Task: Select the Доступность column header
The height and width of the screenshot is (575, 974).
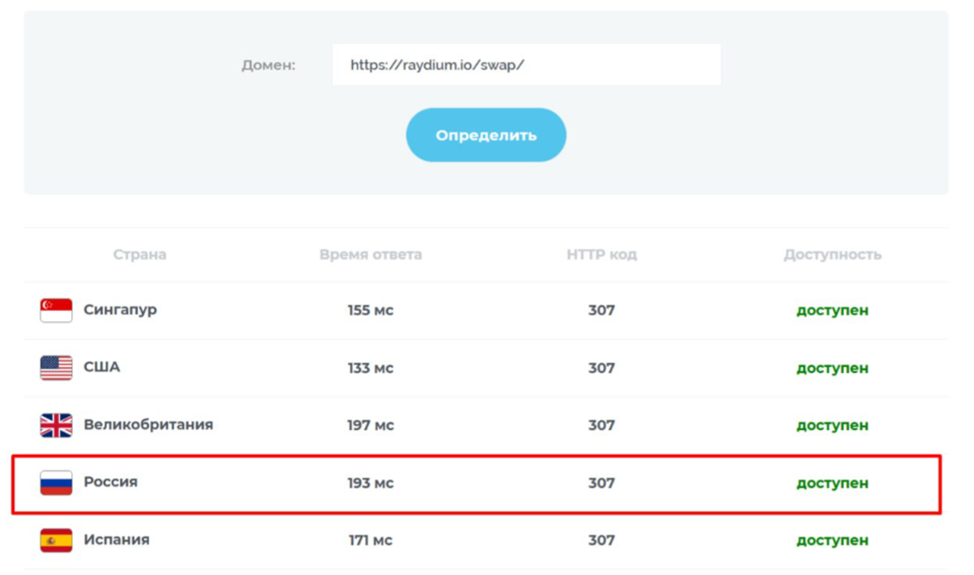Action: coord(832,255)
